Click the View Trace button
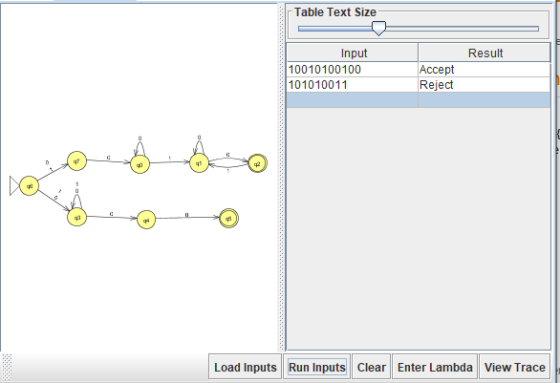 515,367
